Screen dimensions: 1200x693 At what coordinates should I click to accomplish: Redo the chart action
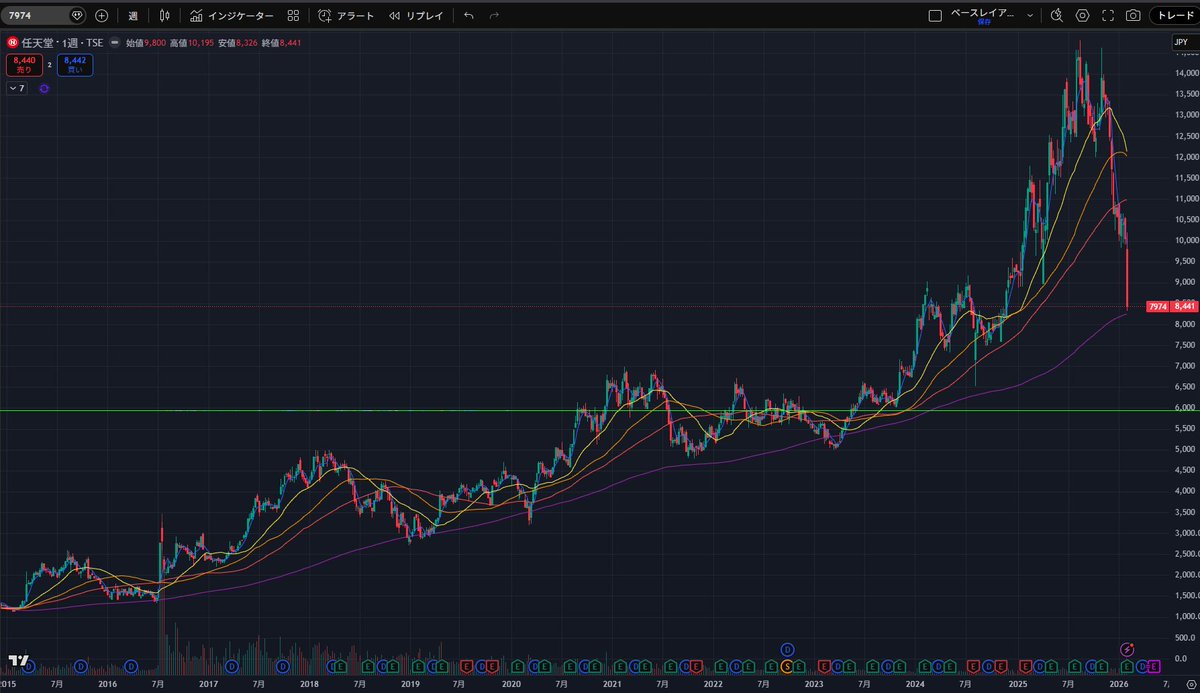[x=494, y=16]
